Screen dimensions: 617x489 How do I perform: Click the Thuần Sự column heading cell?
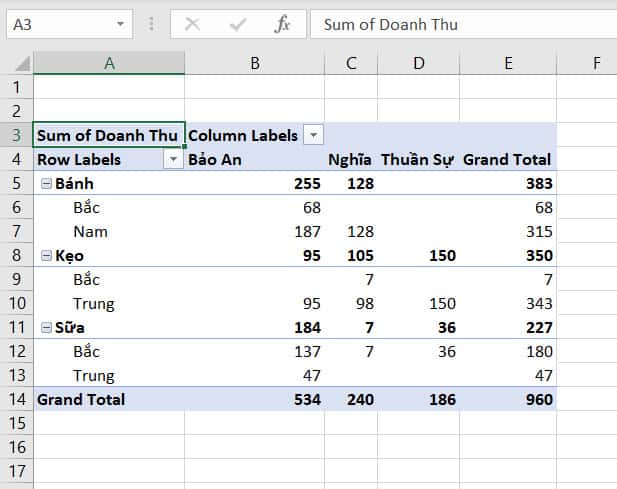418,159
